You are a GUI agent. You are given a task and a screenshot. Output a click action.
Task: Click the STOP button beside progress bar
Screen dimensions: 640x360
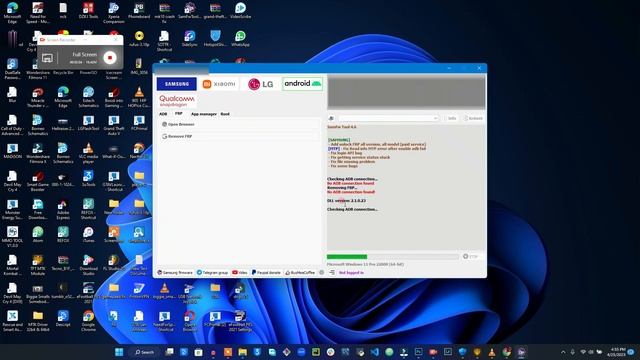click(470, 256)
